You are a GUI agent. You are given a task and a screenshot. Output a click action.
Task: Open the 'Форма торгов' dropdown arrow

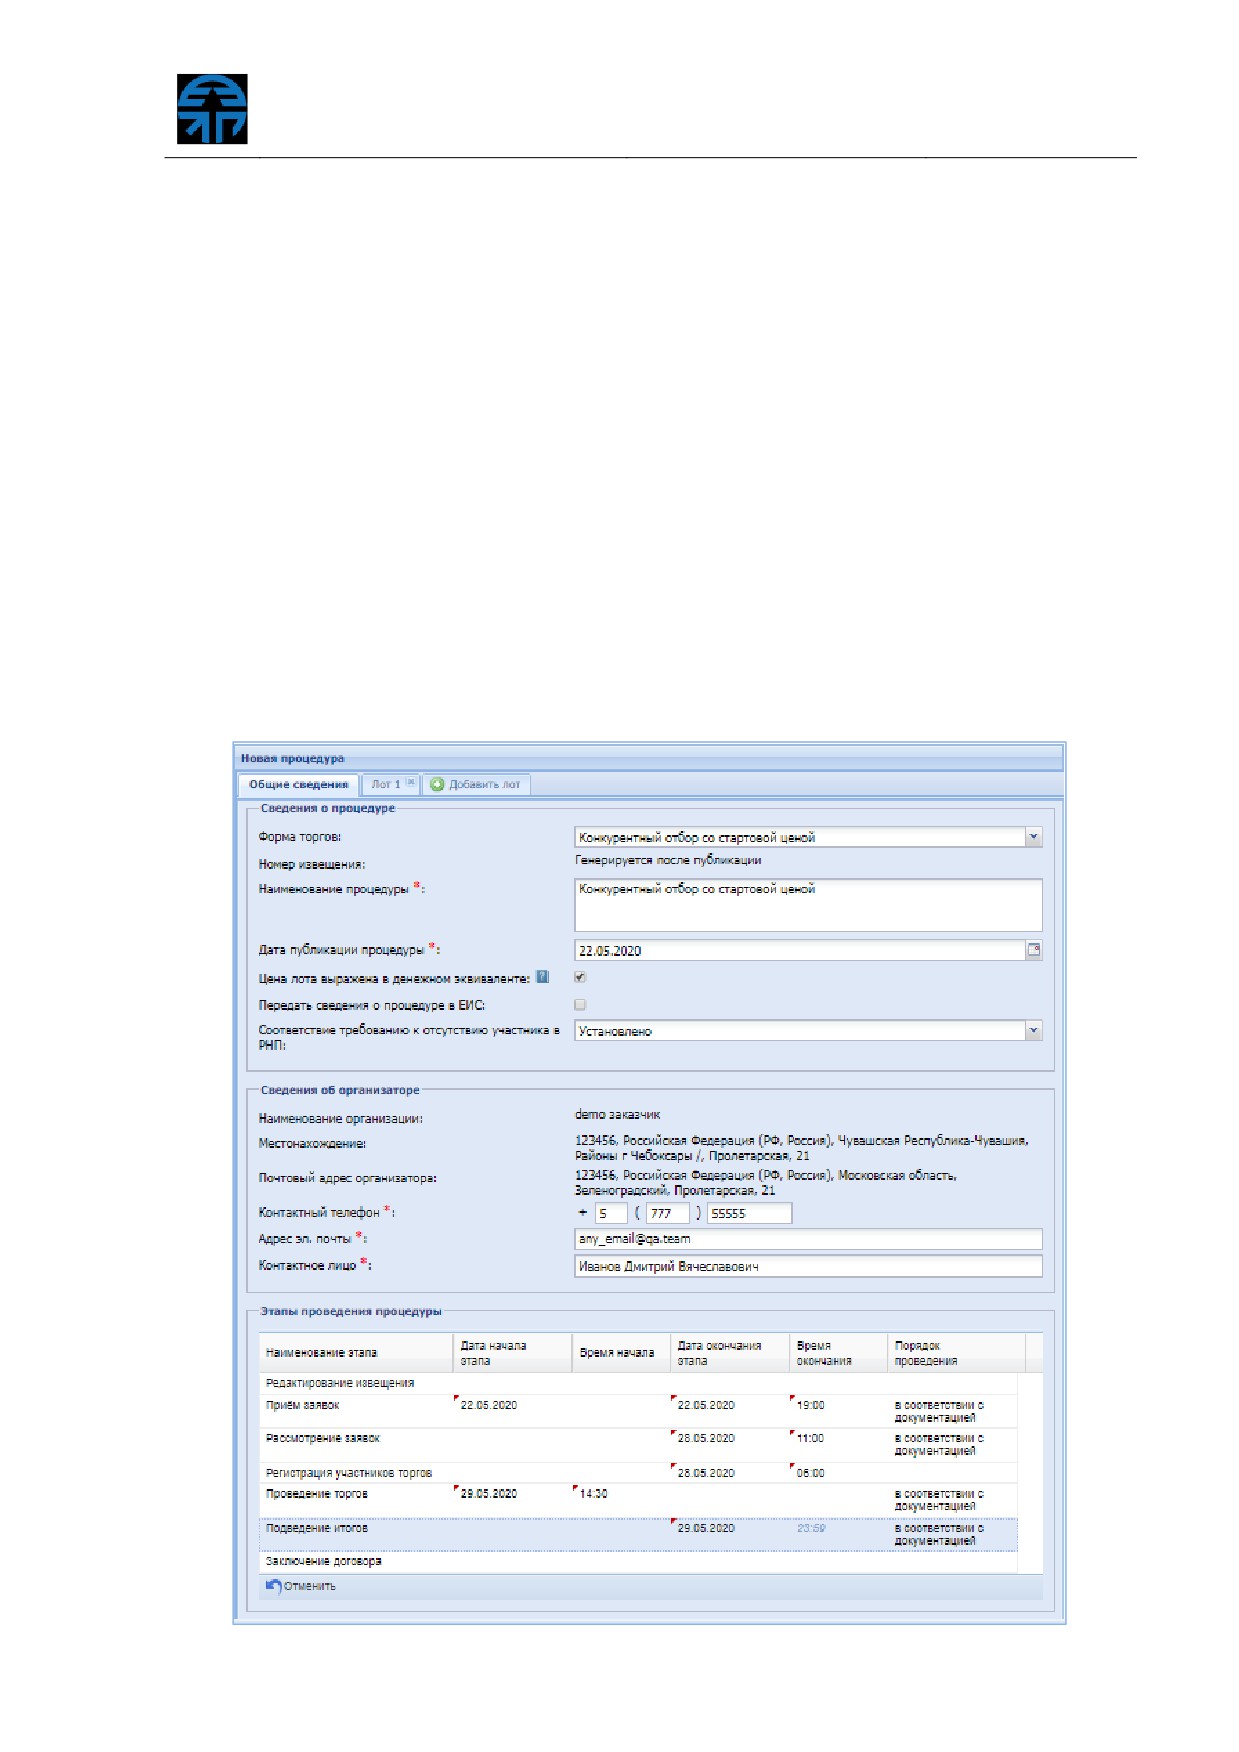tap(1034, 837)
